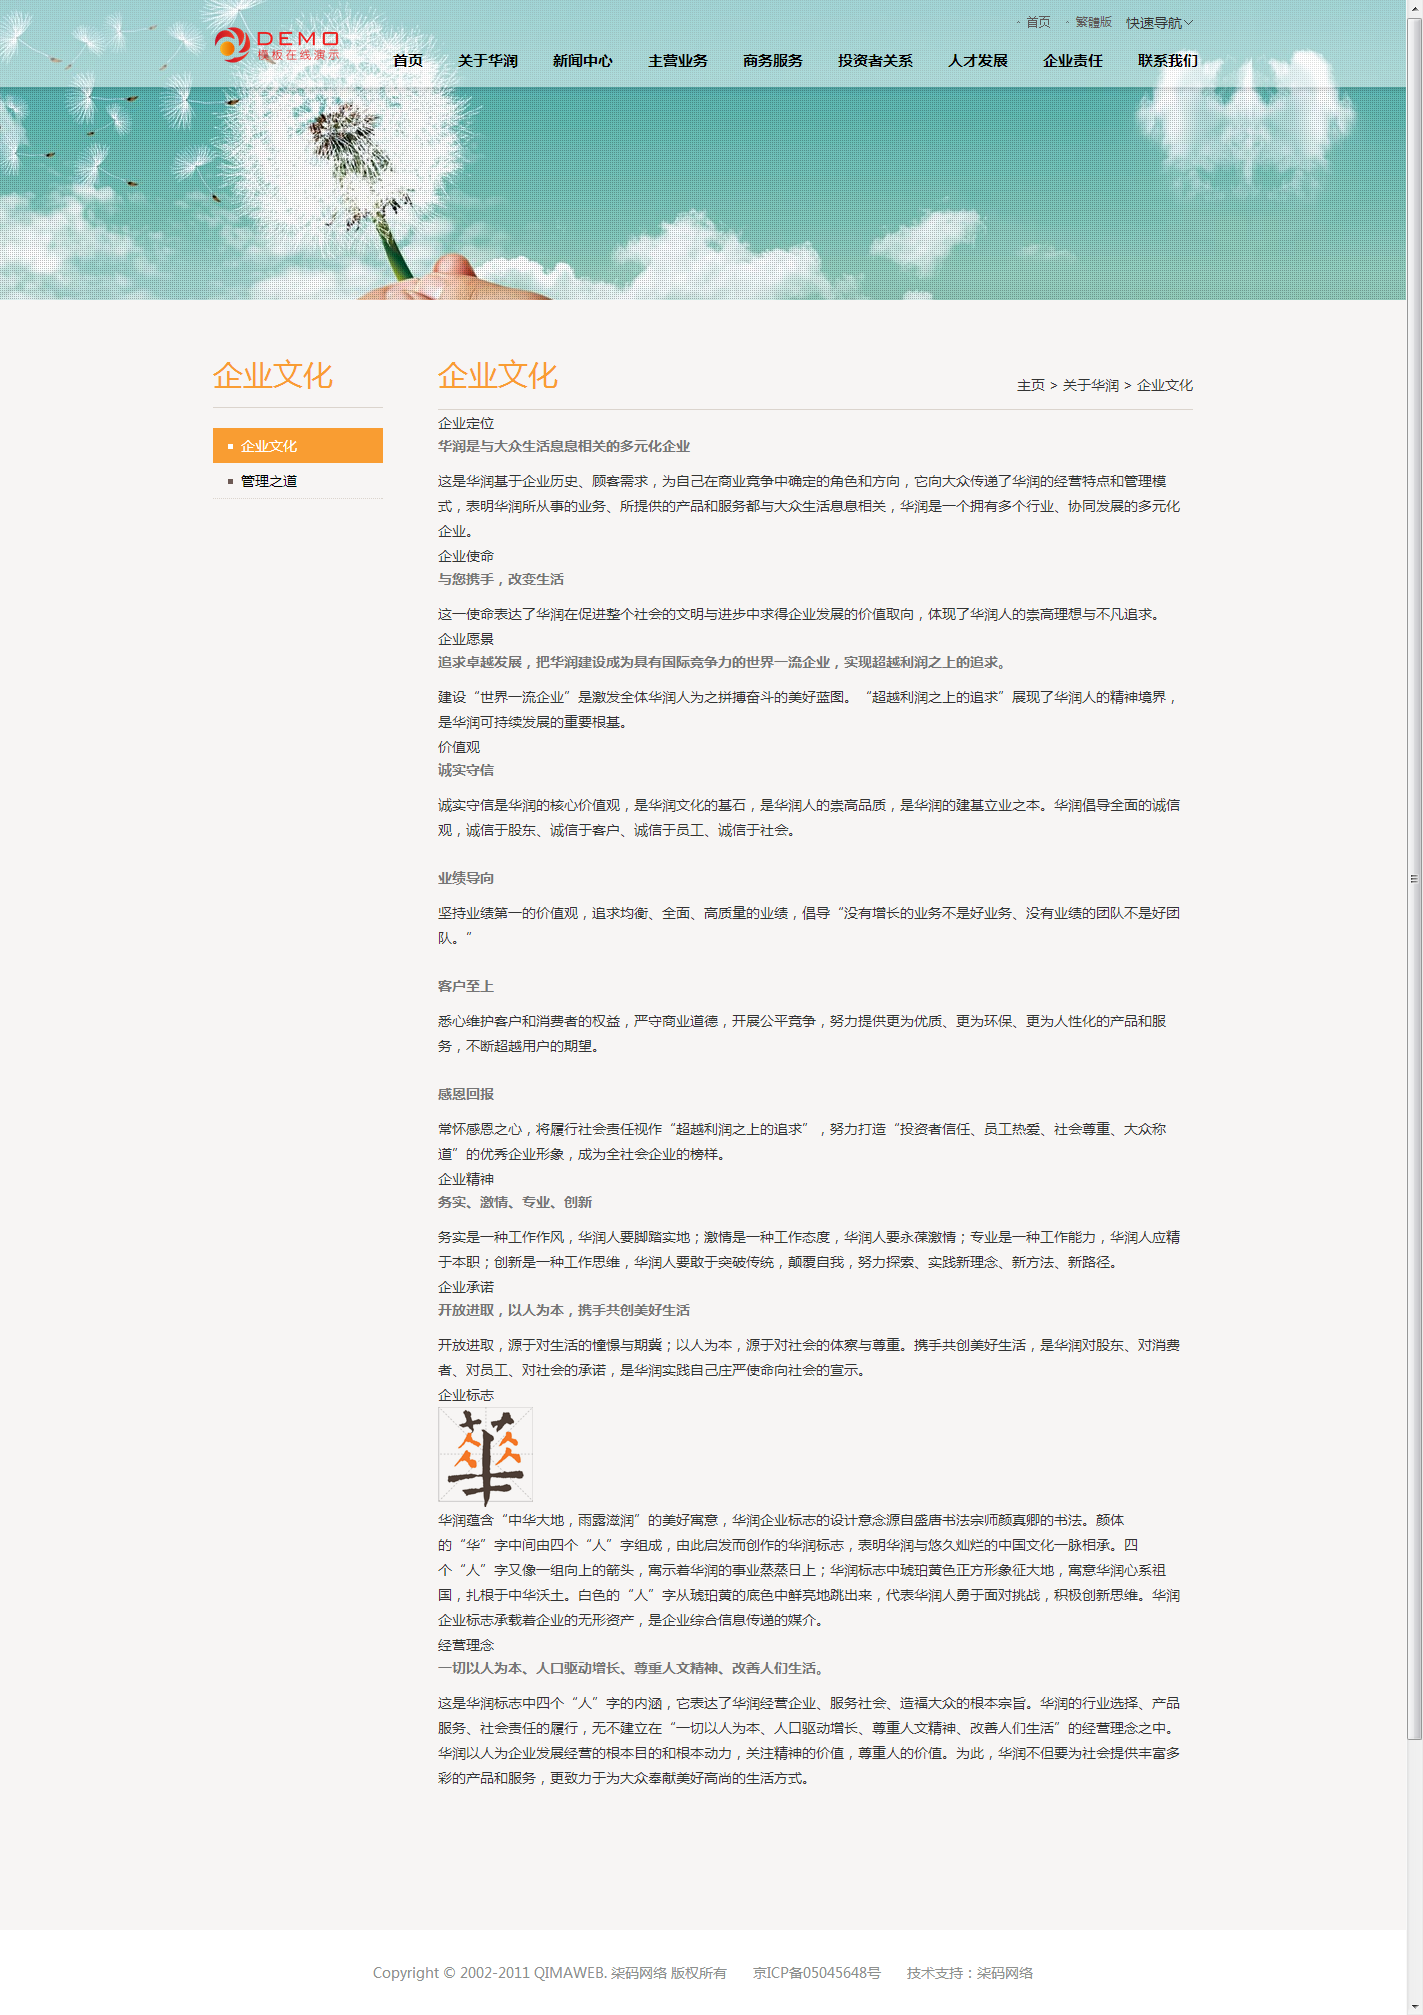Navigate to 投资者关系 section
The image size is (1423, 2015).
pos(875,61)
